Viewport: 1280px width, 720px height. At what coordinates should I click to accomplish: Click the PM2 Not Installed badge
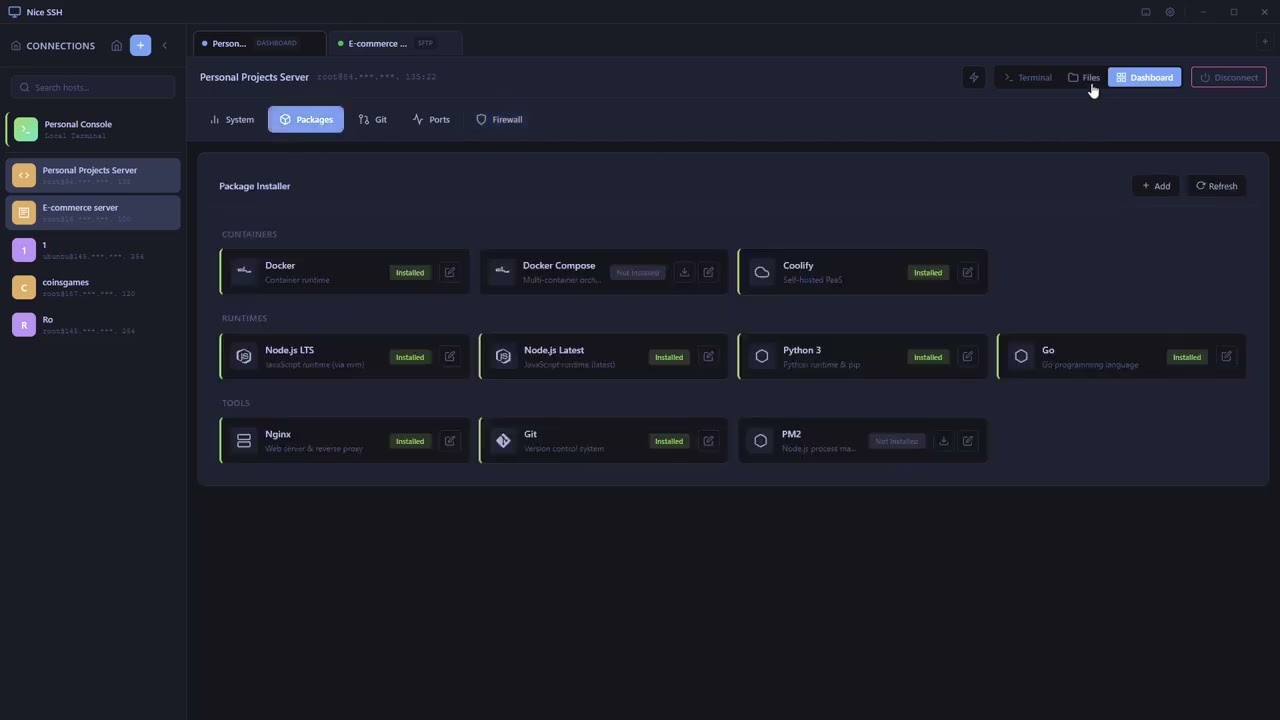897,441
